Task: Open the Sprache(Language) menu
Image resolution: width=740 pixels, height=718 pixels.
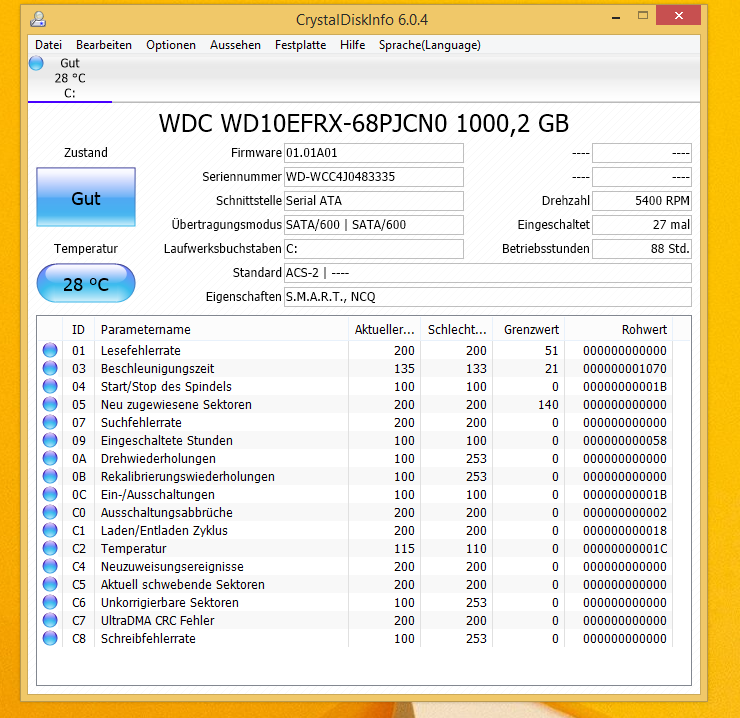Action: (x=429, y=45)
